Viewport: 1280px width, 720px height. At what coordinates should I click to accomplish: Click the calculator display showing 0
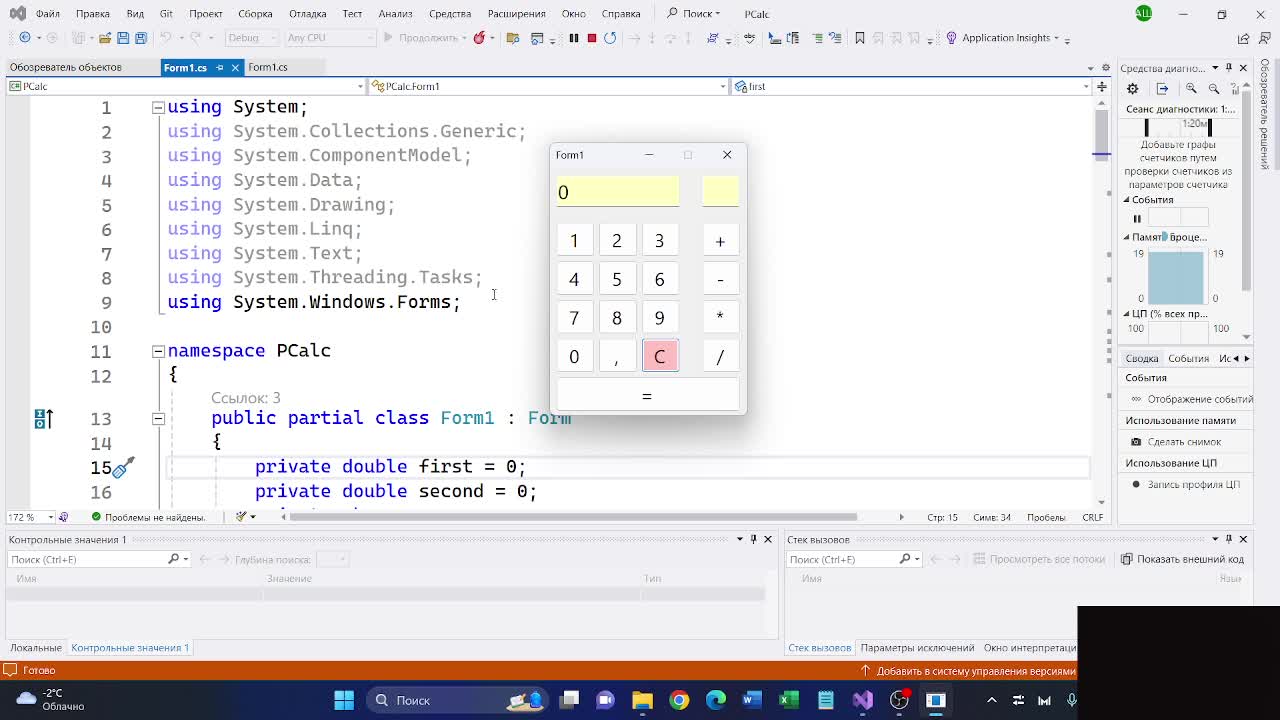[x=618, y=192]
